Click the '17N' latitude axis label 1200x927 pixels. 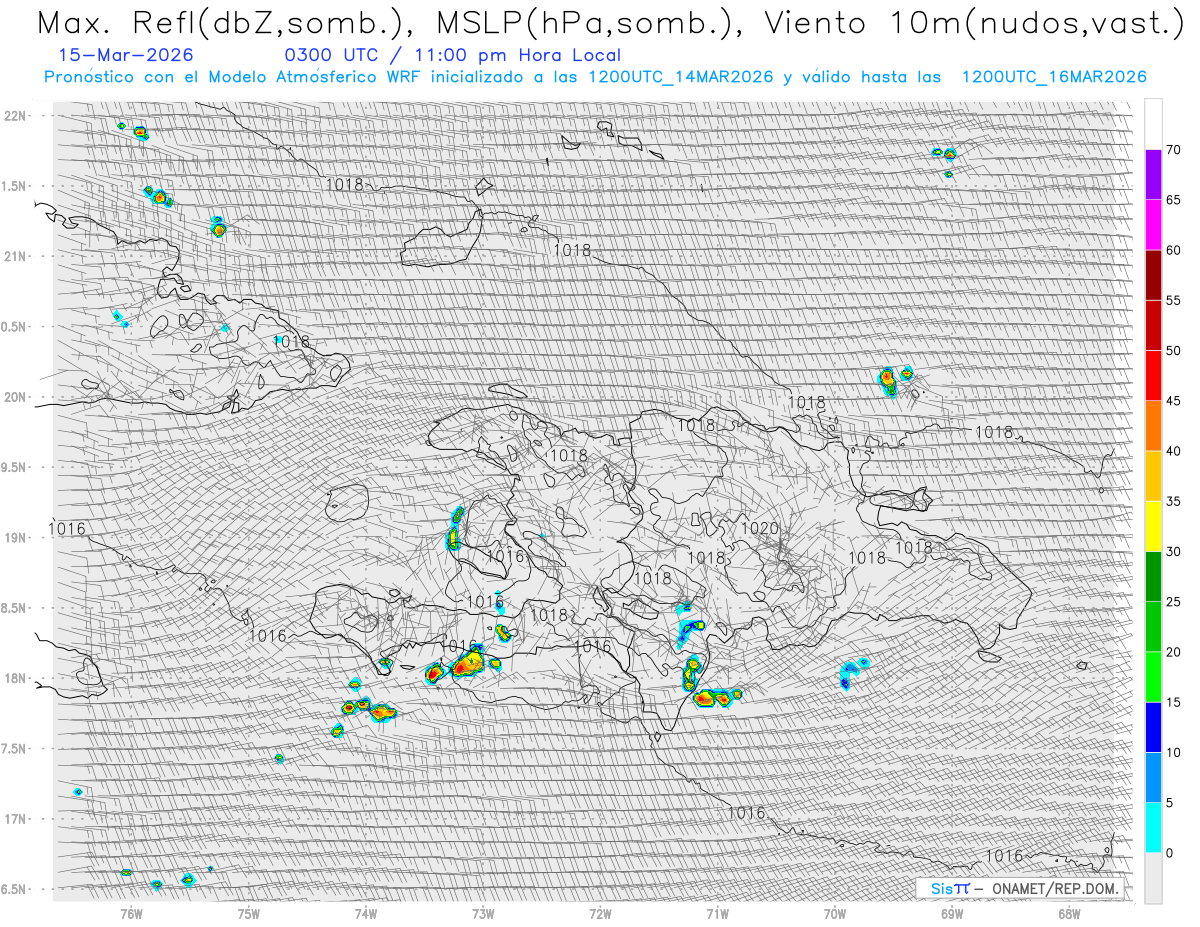tap(16, 819)
